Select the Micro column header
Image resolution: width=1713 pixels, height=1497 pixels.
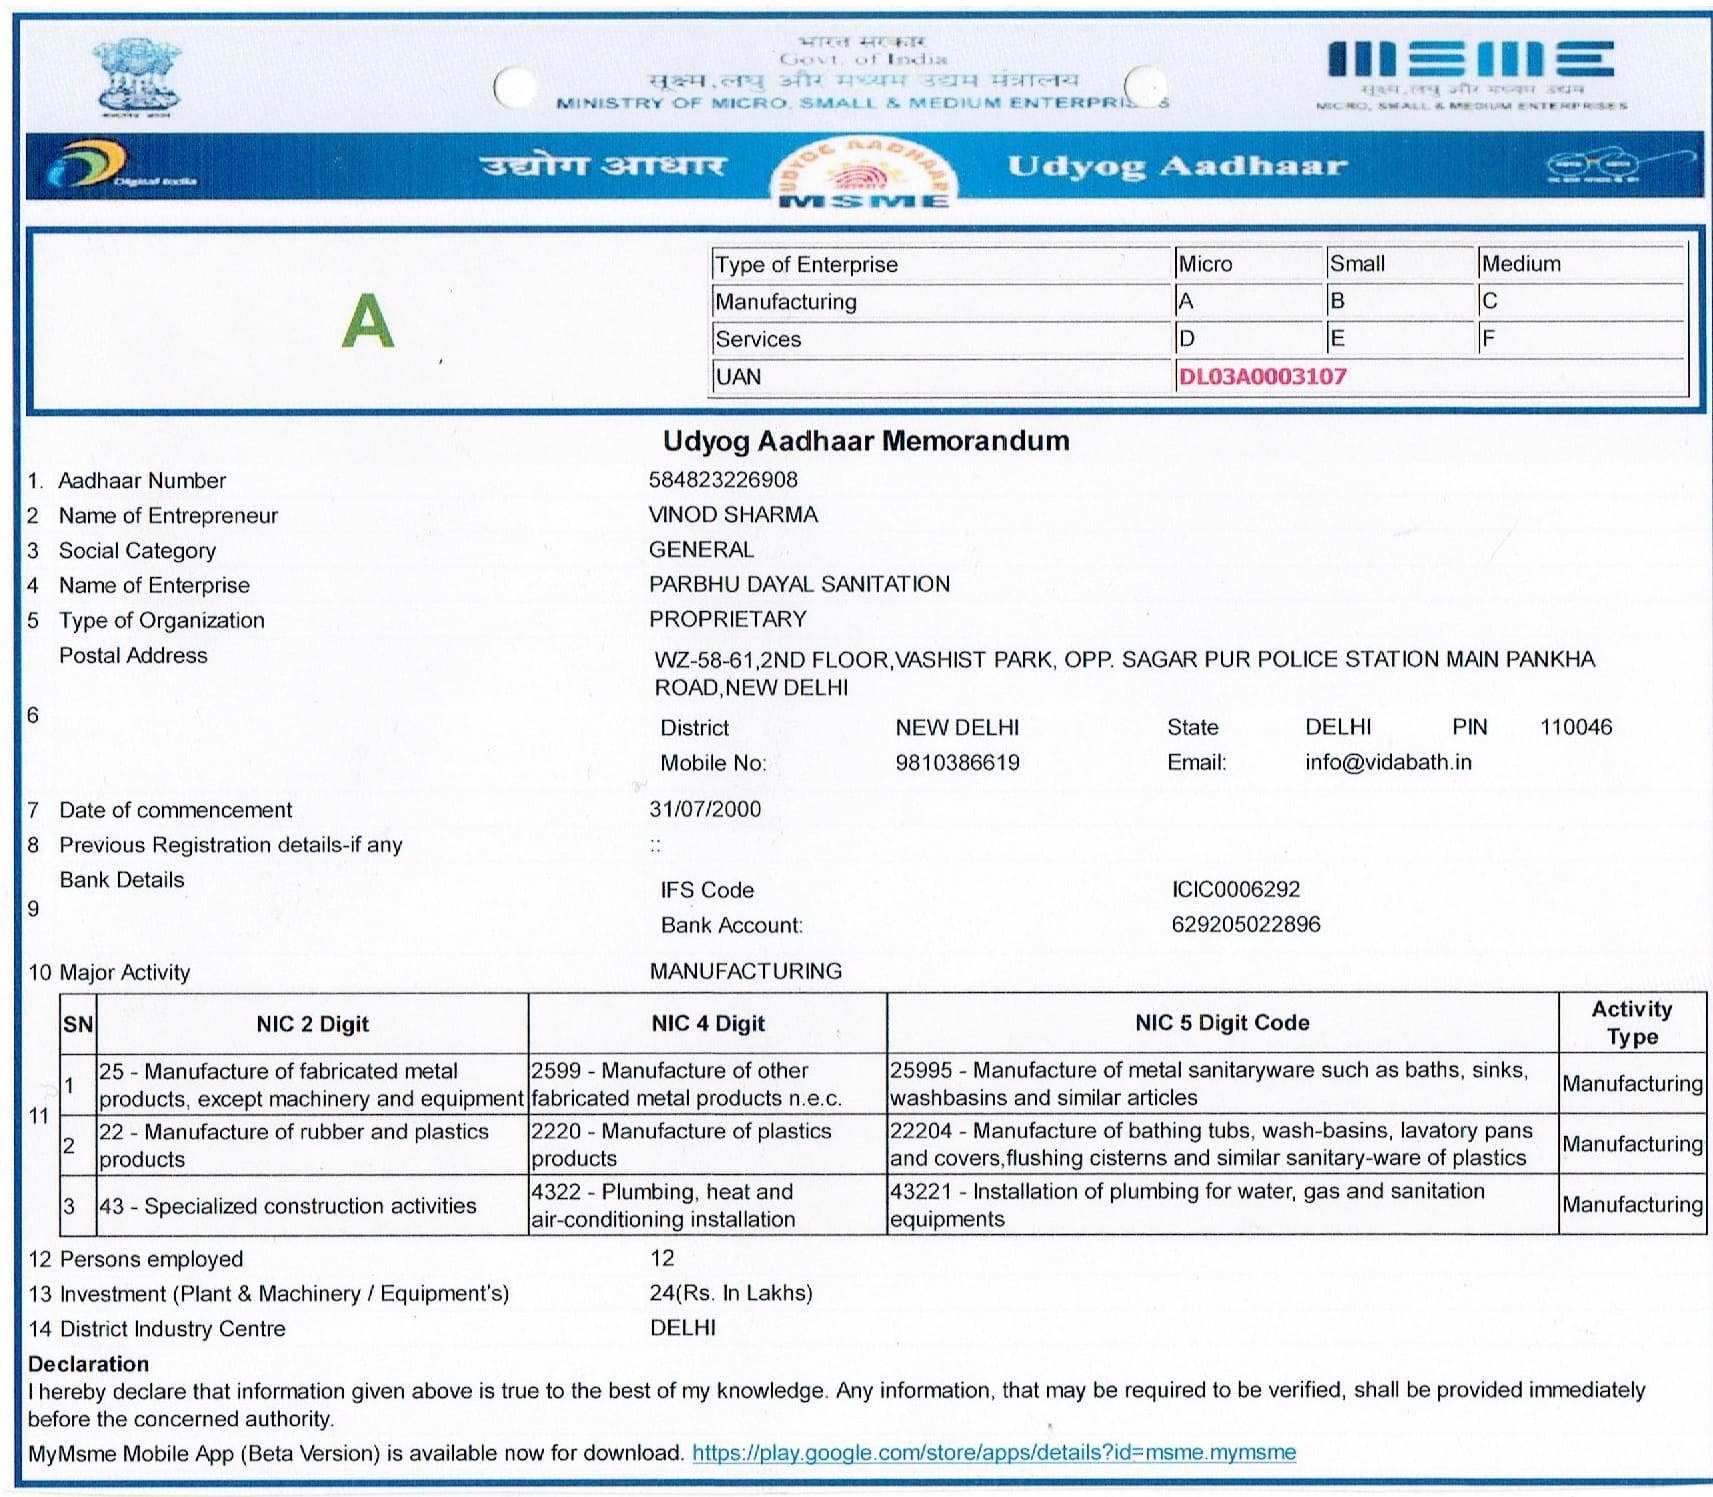pyautogui.click(x=1205, y=264)
